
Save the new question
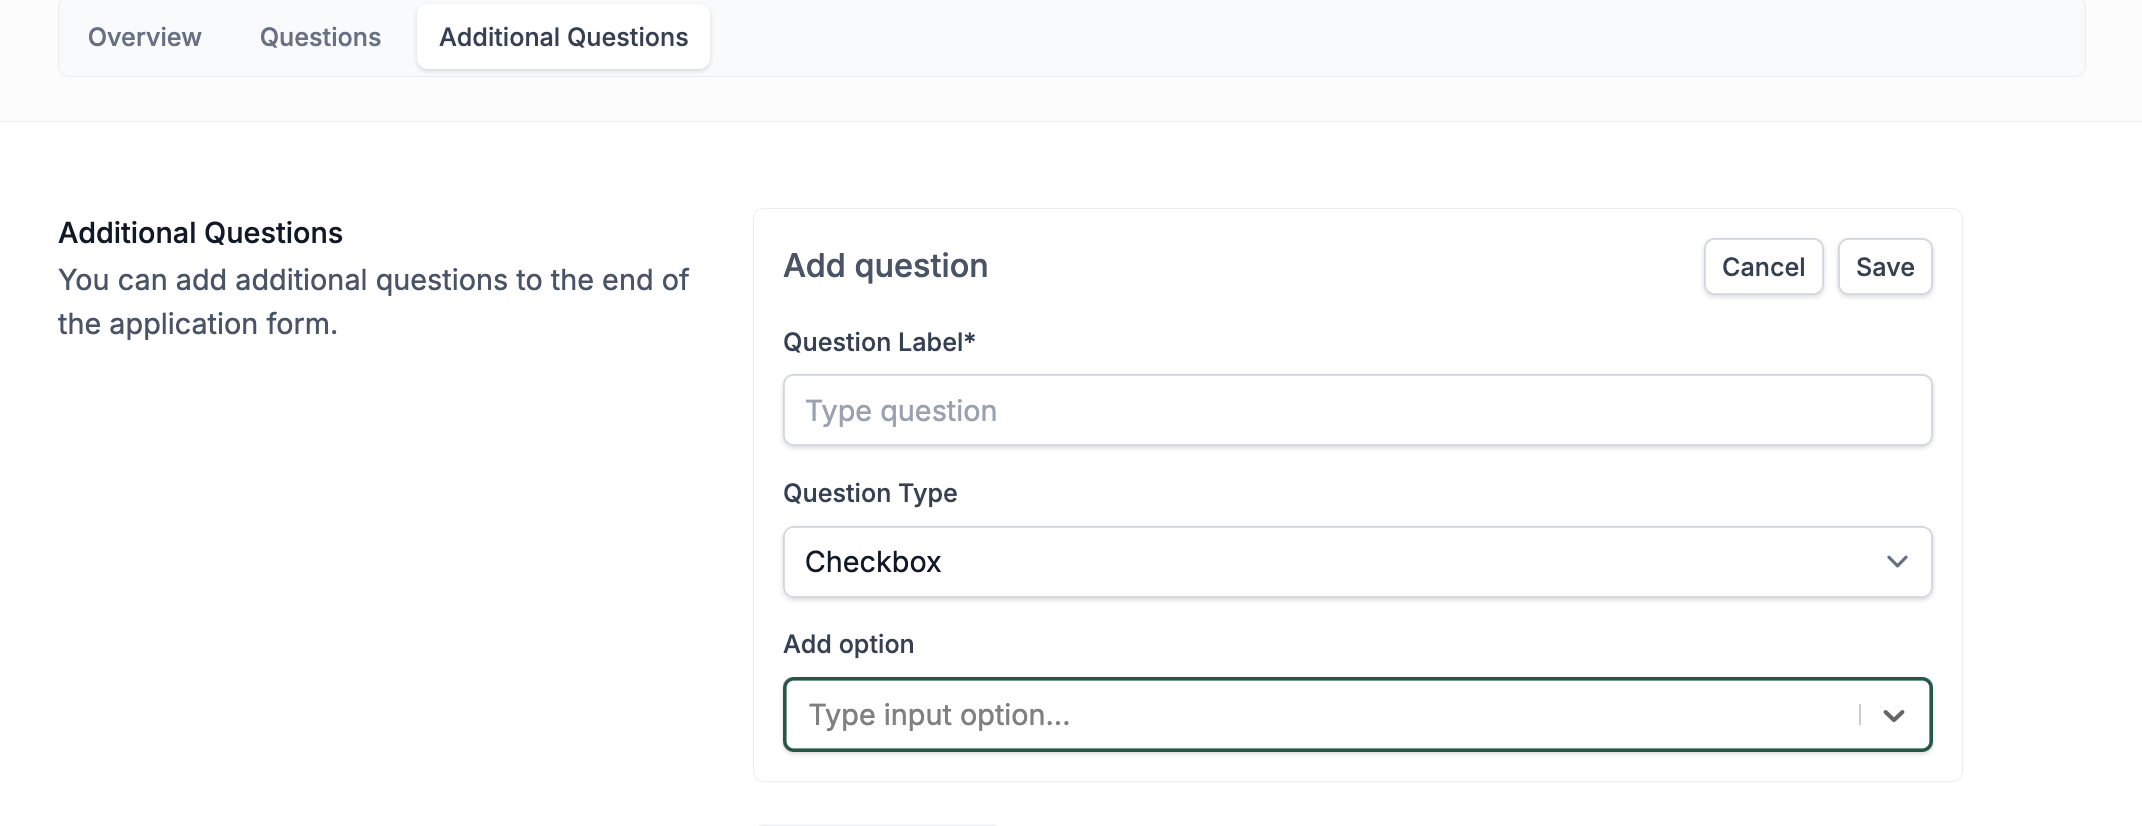pos(1885,267)
